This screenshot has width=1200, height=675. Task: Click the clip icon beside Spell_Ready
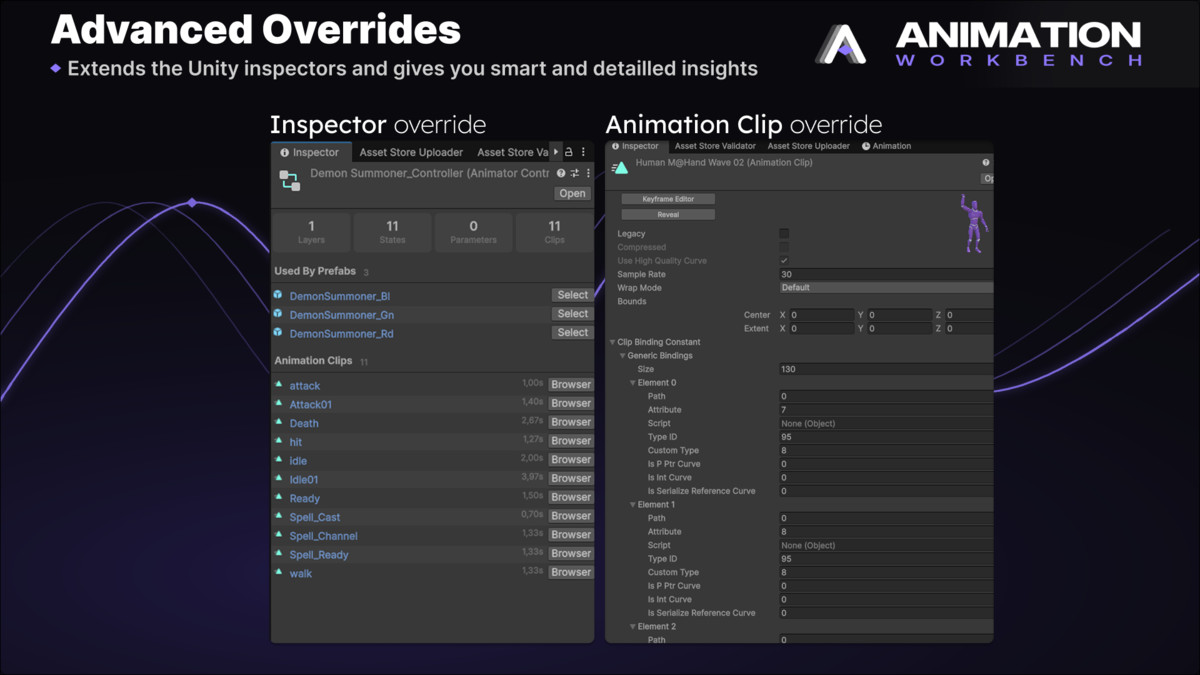279,554
